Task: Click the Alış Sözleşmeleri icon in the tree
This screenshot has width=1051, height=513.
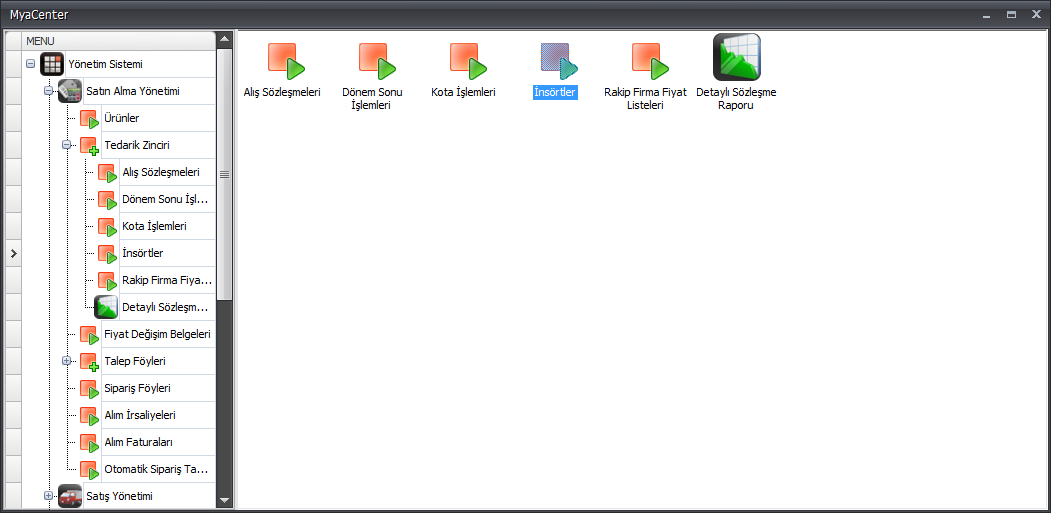Action: pos(107,172)
